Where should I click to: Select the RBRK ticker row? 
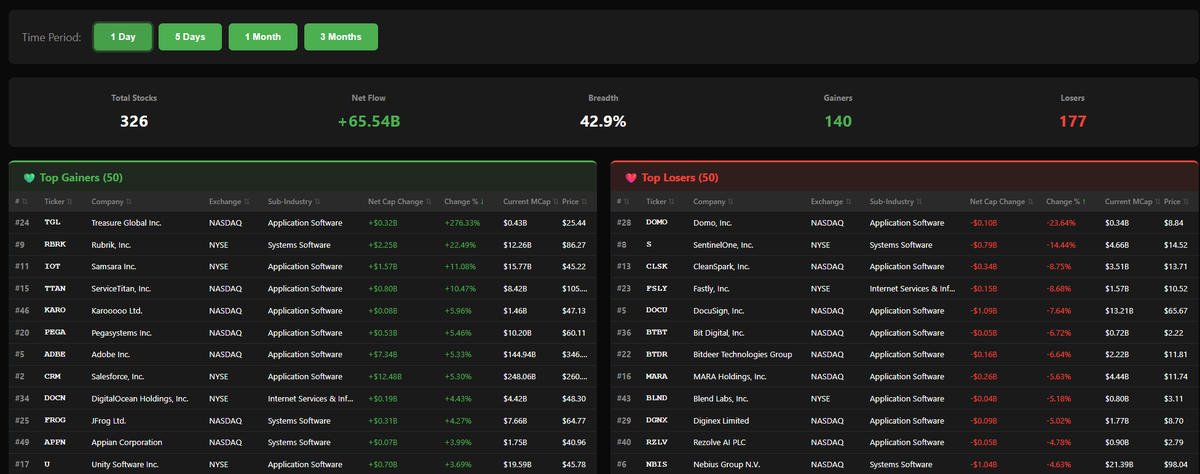tap(303, 244)
